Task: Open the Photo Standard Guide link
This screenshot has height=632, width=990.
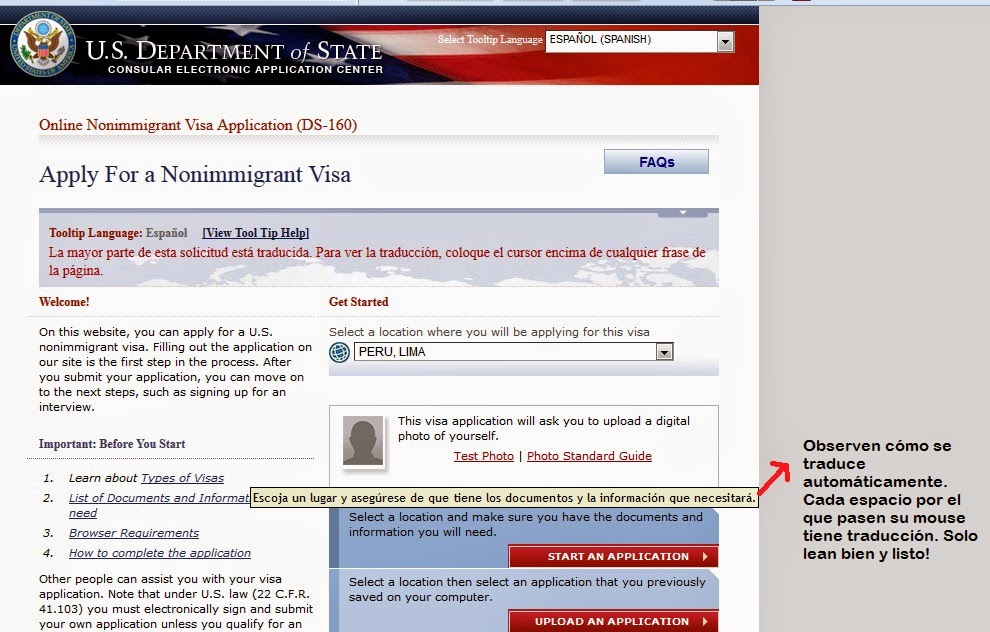Action: [x=589, y=456]
